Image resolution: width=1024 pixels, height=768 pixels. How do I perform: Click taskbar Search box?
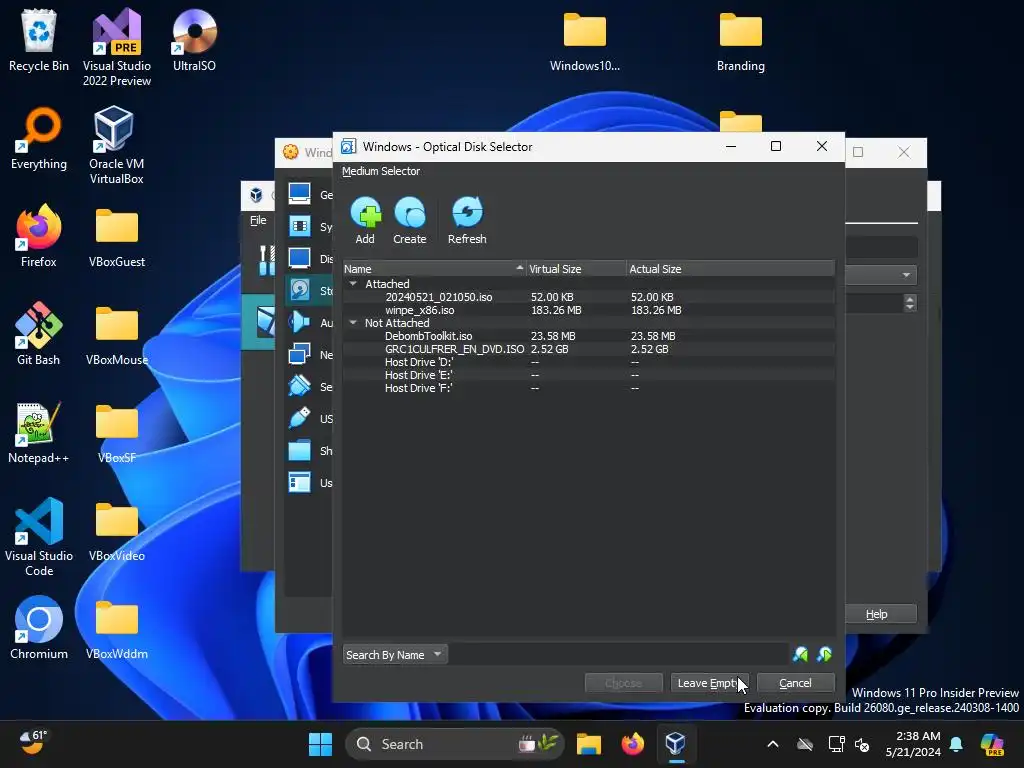455,744
